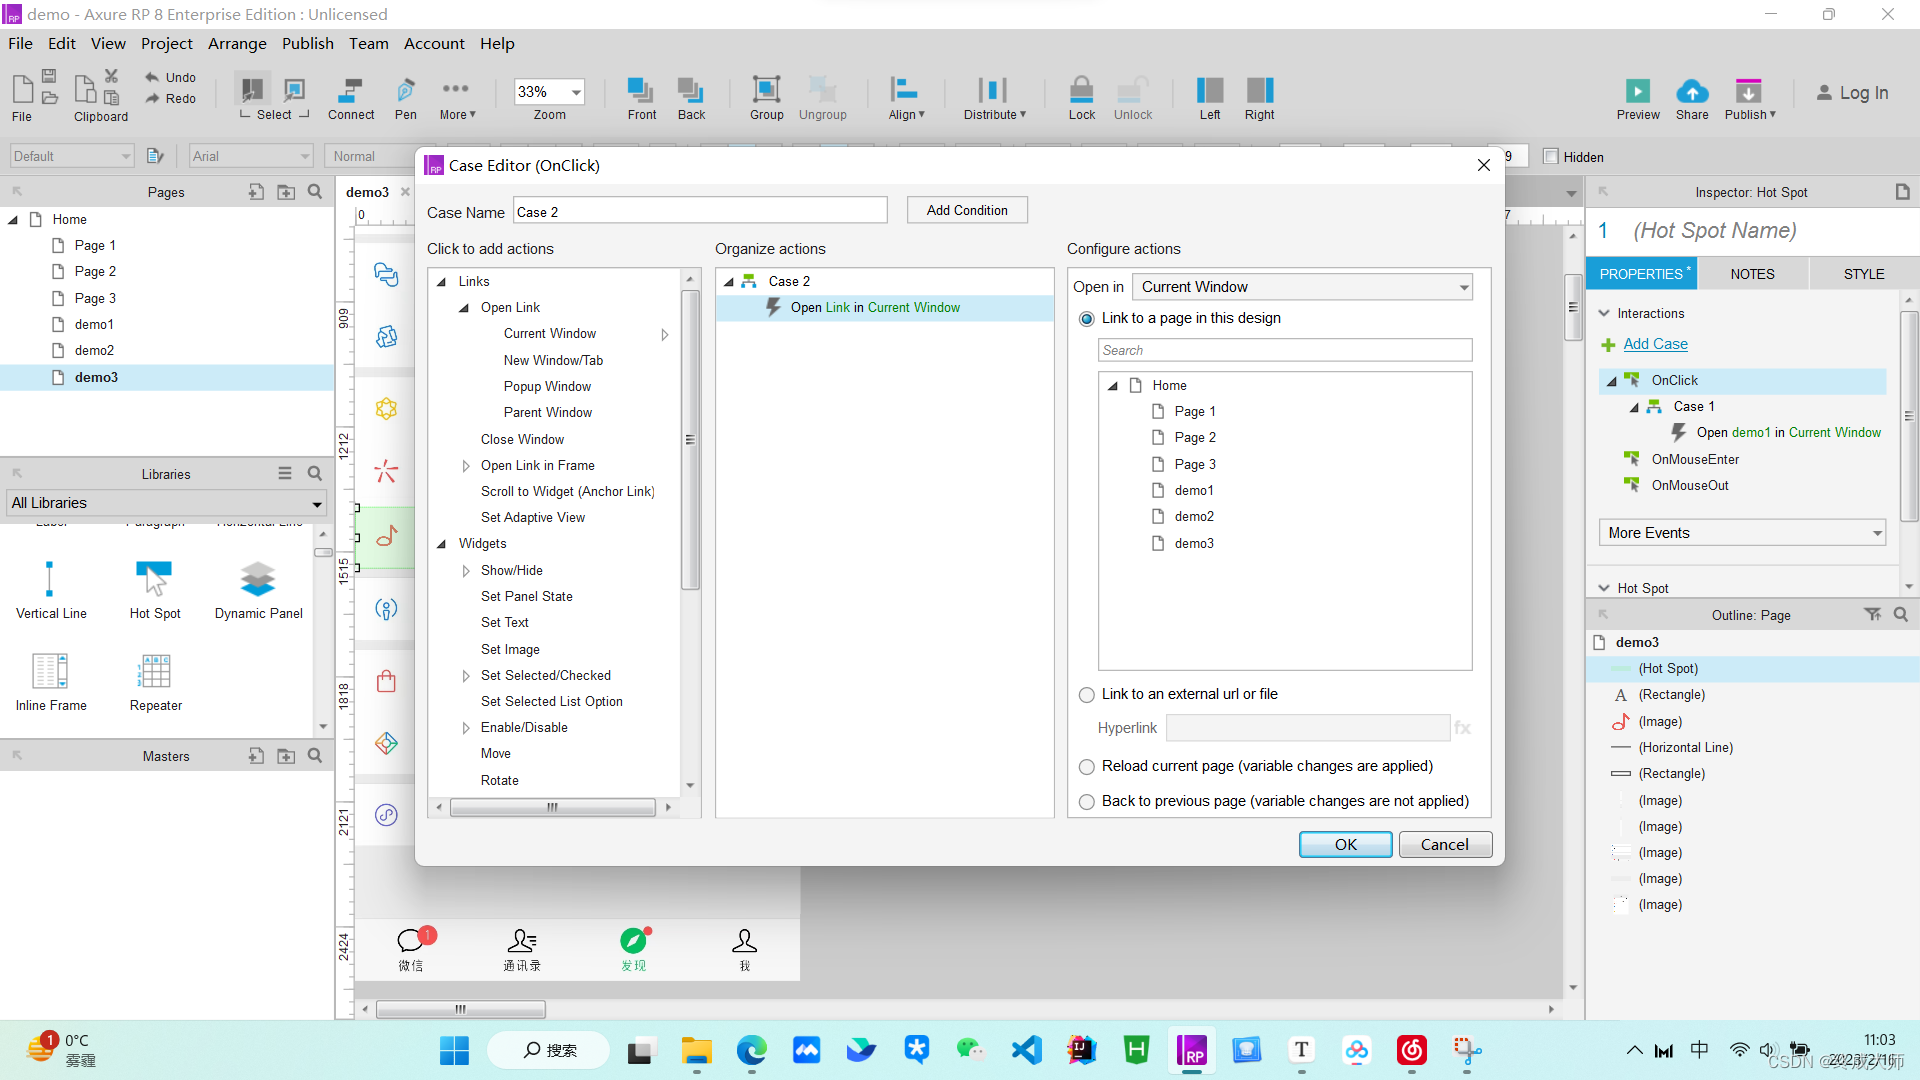Click the Add Case link

(x=1655, y=344)
